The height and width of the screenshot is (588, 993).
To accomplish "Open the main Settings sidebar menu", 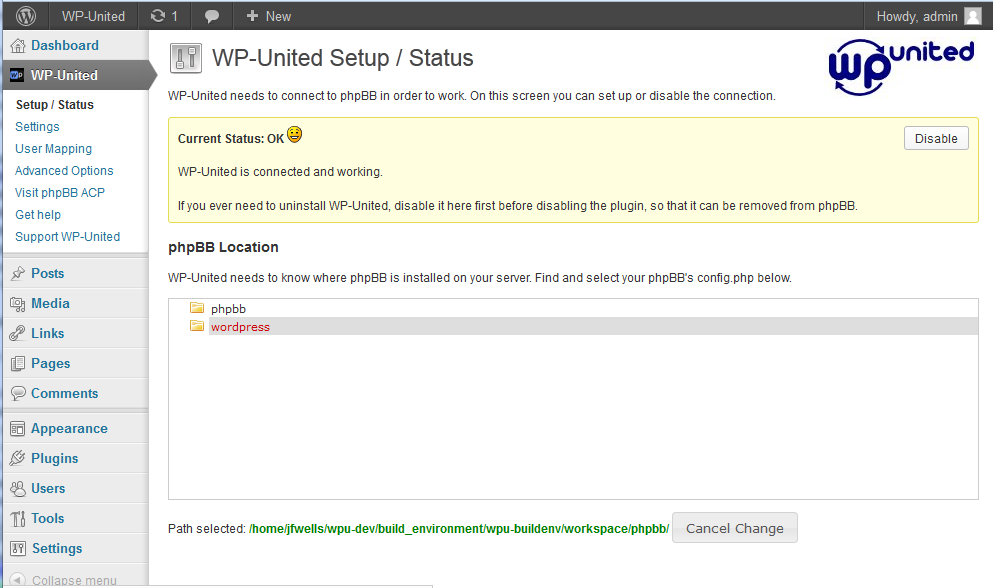I will [57, 548].
